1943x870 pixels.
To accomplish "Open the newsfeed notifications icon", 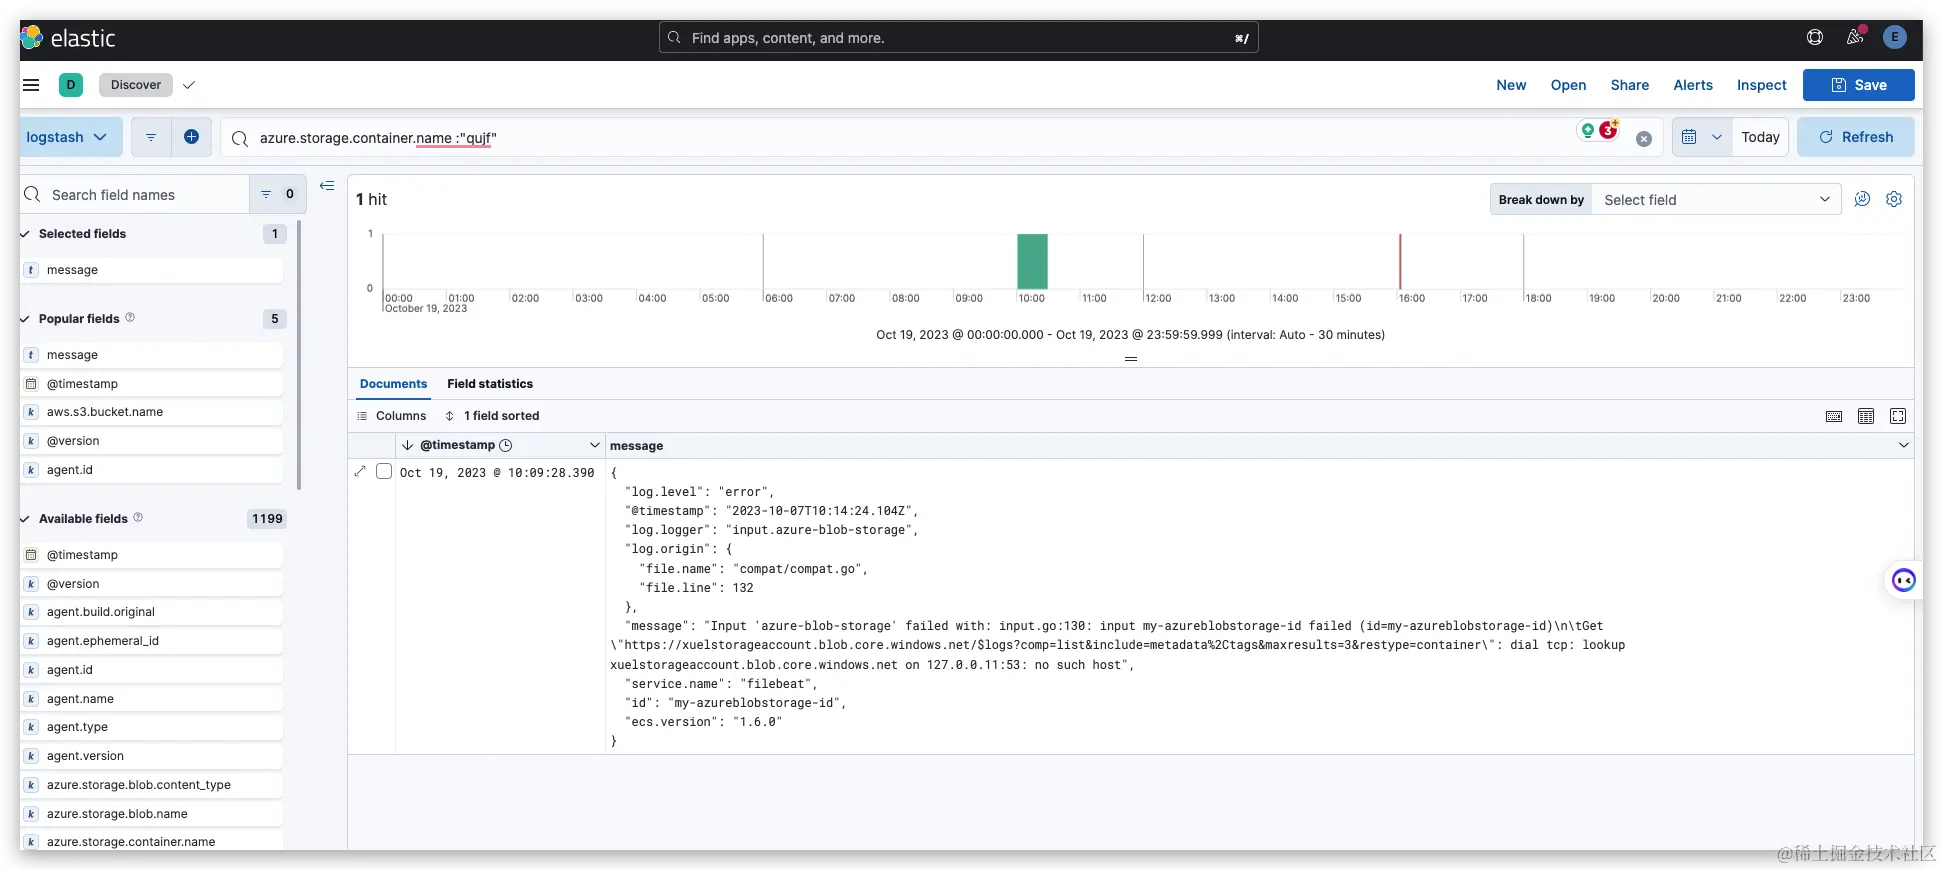I will coord(1855,37).
